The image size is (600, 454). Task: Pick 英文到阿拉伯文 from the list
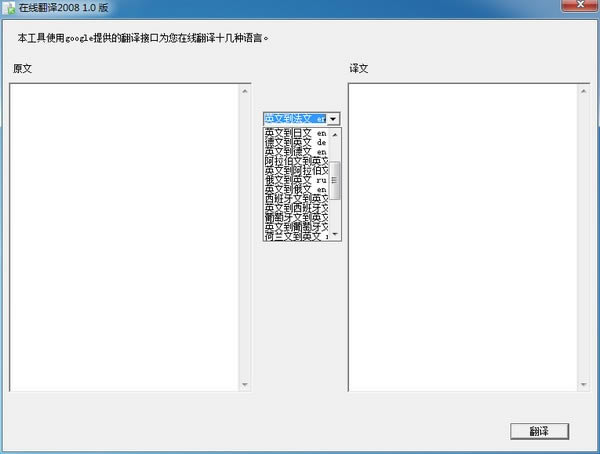tap(296, 170)
